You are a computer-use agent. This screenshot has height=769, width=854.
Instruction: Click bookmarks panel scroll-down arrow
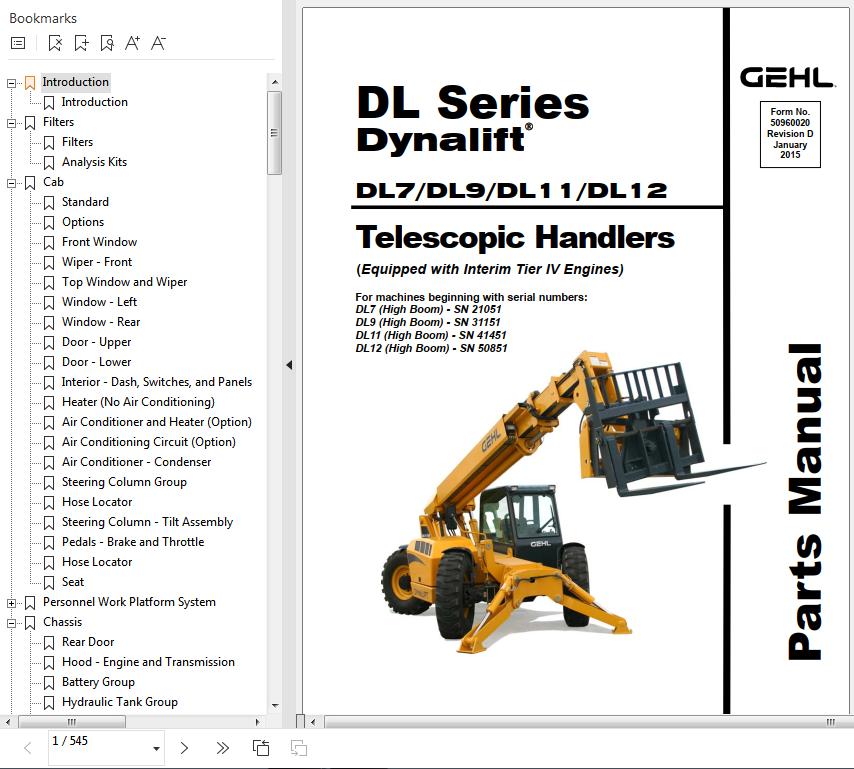coord(274,706)
